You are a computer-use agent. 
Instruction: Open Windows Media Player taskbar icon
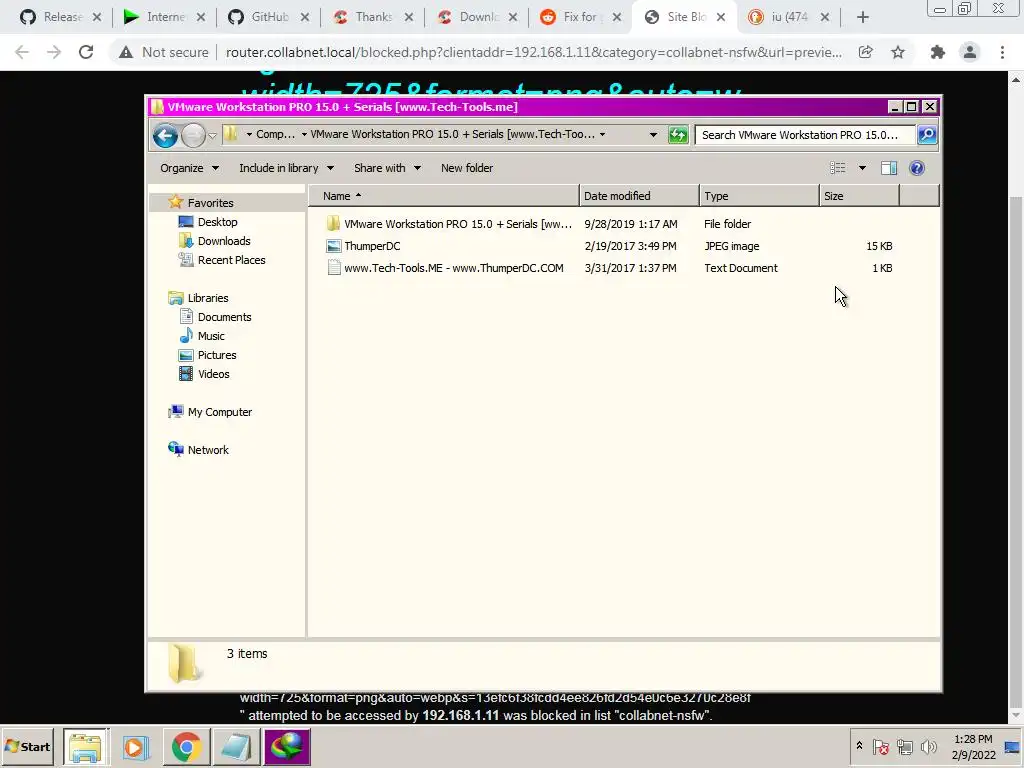point(136,747)
